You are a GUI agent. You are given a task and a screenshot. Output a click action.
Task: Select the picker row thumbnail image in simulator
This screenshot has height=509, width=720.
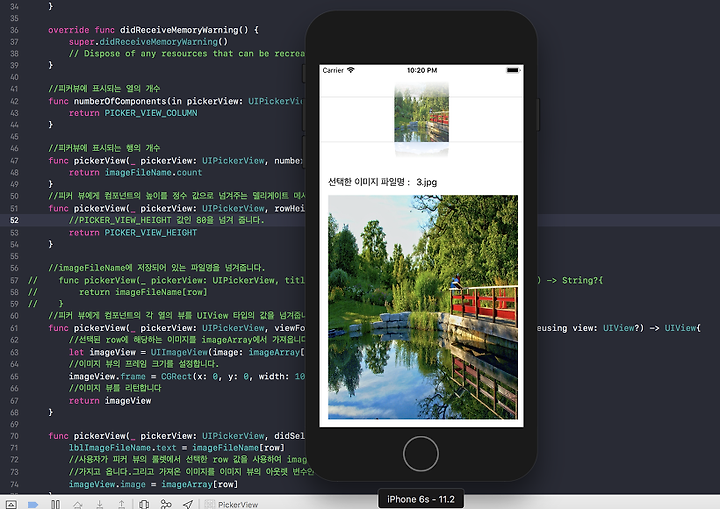(422, 119)
